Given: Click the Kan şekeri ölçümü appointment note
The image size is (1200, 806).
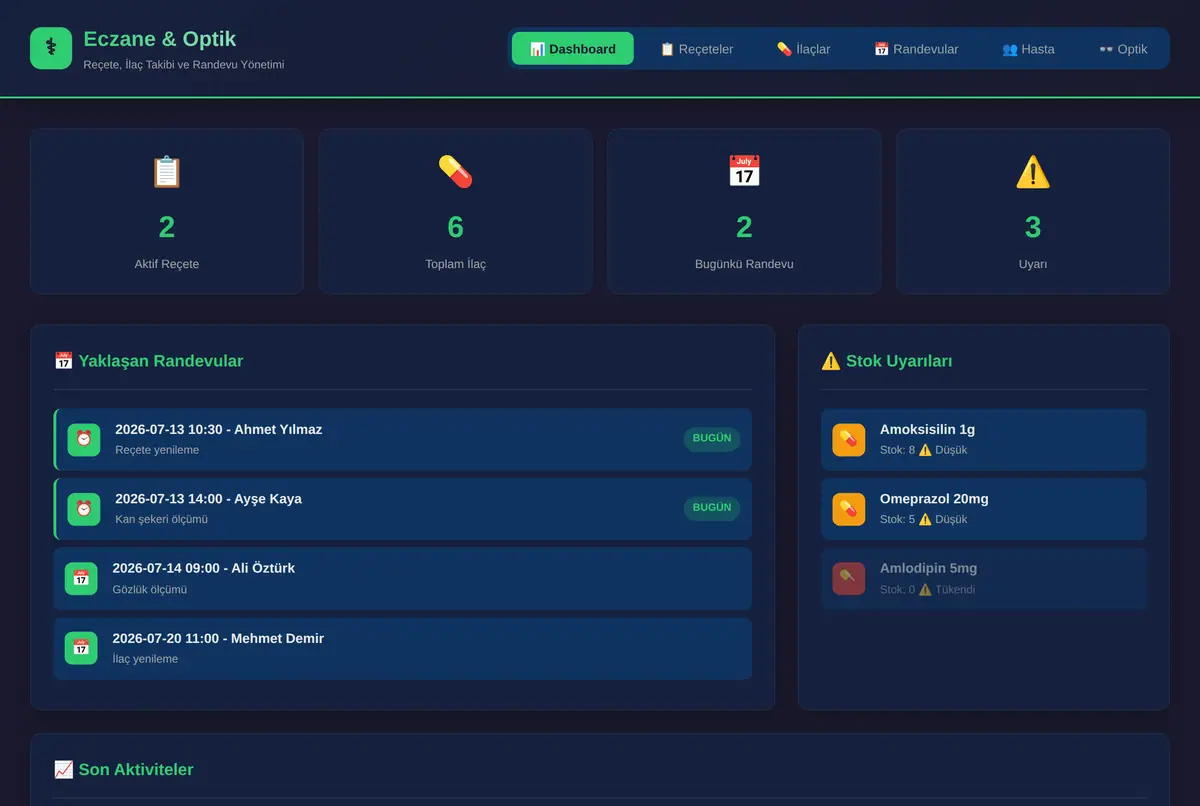Looking at the screenshot, I should tap(161, 520).
